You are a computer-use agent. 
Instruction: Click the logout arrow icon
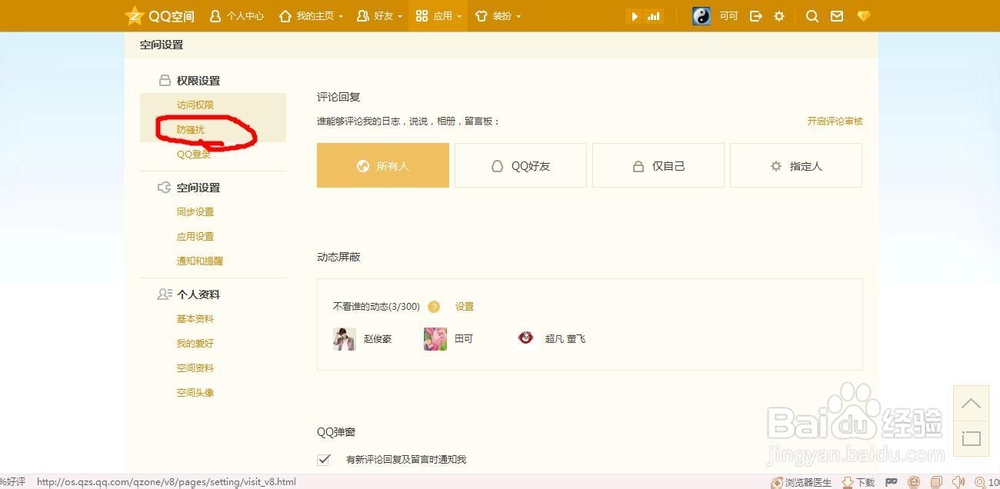click(756, 17)
